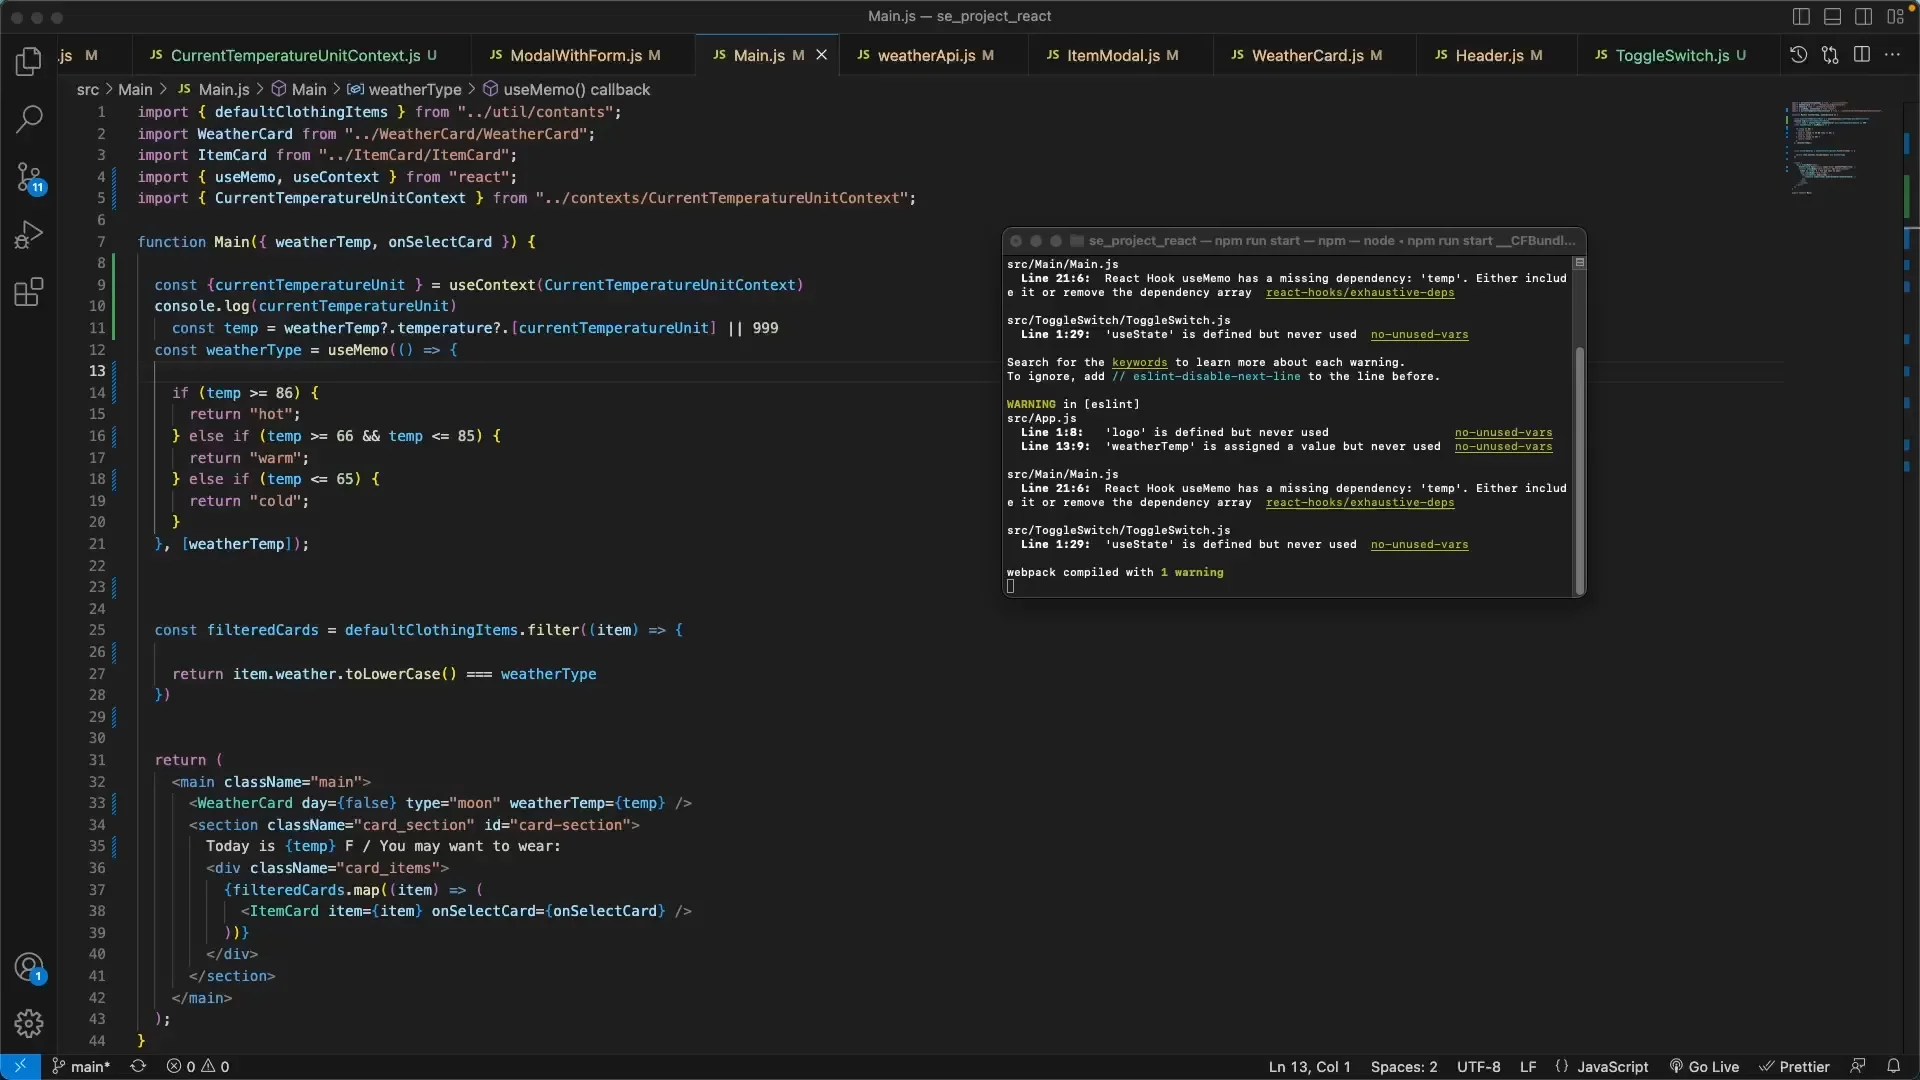Open the Search view
1920x1080 pixels.
click(29, 119)
